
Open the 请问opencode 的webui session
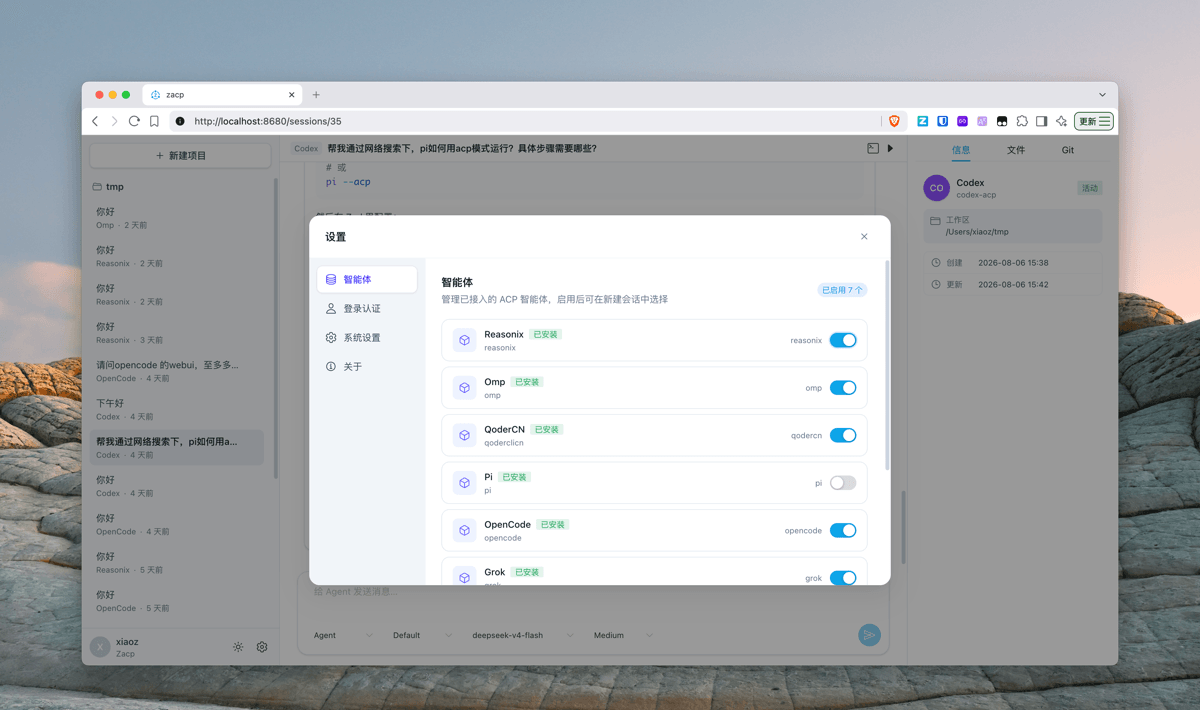176,371
